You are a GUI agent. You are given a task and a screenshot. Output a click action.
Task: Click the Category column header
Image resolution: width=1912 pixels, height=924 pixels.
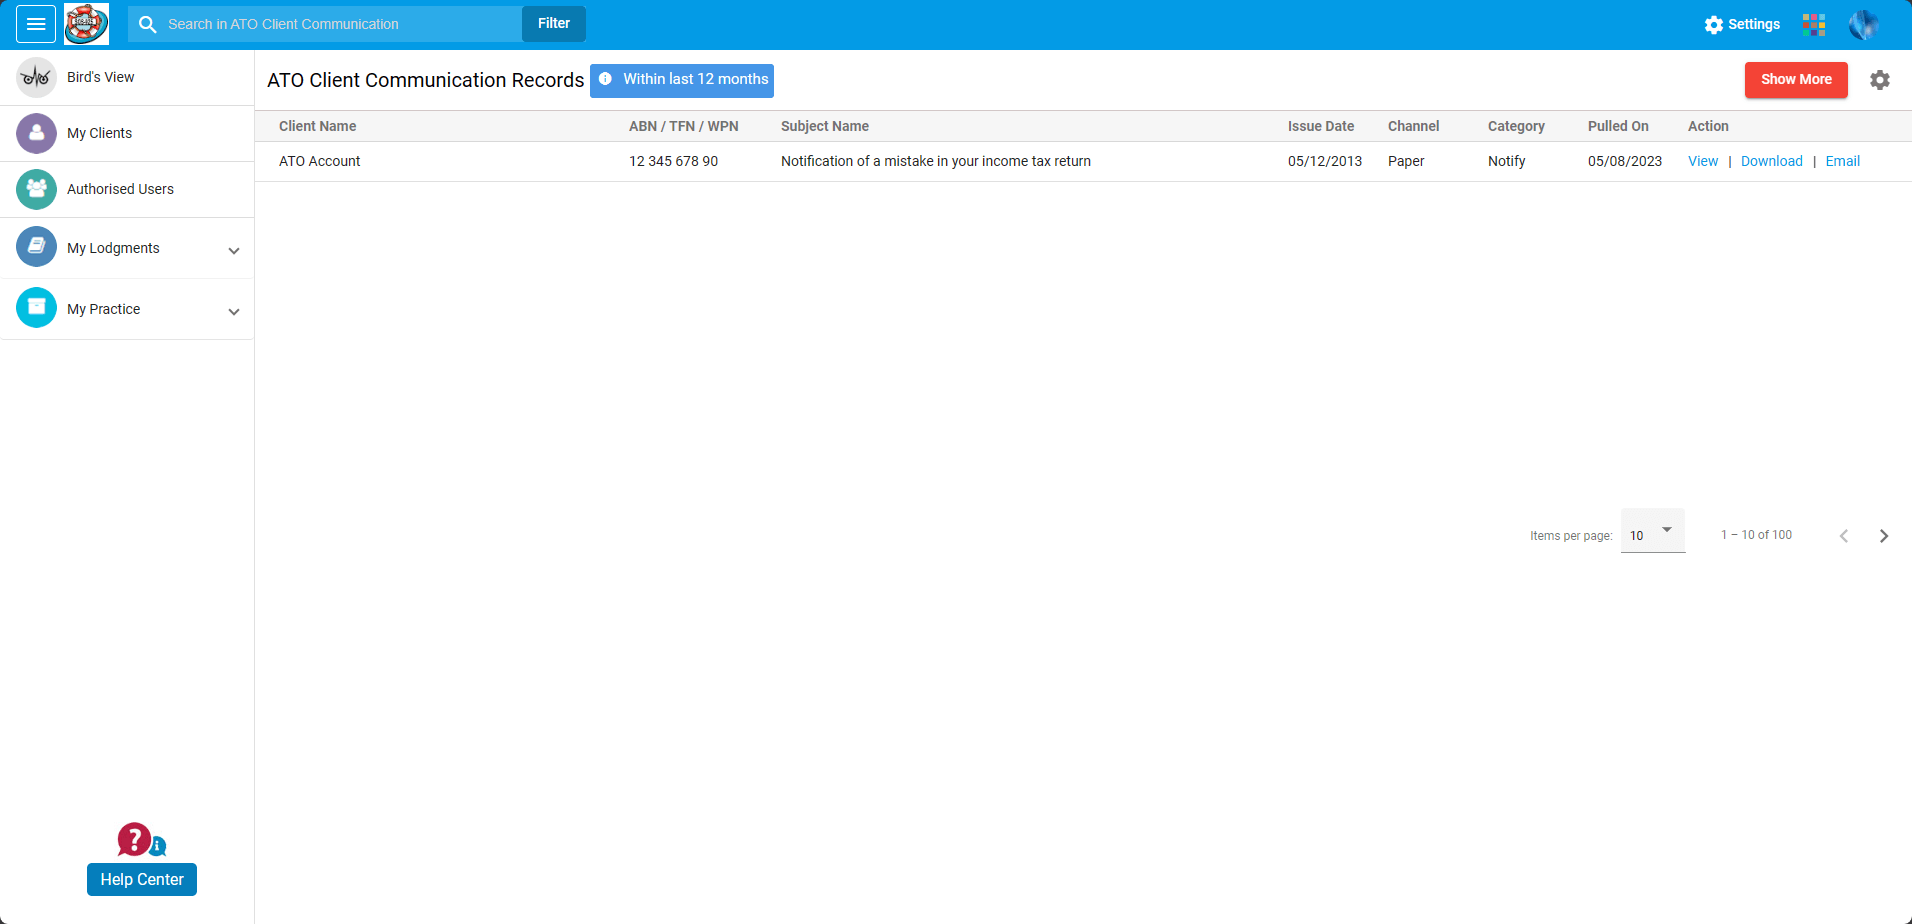point(1516,126)
